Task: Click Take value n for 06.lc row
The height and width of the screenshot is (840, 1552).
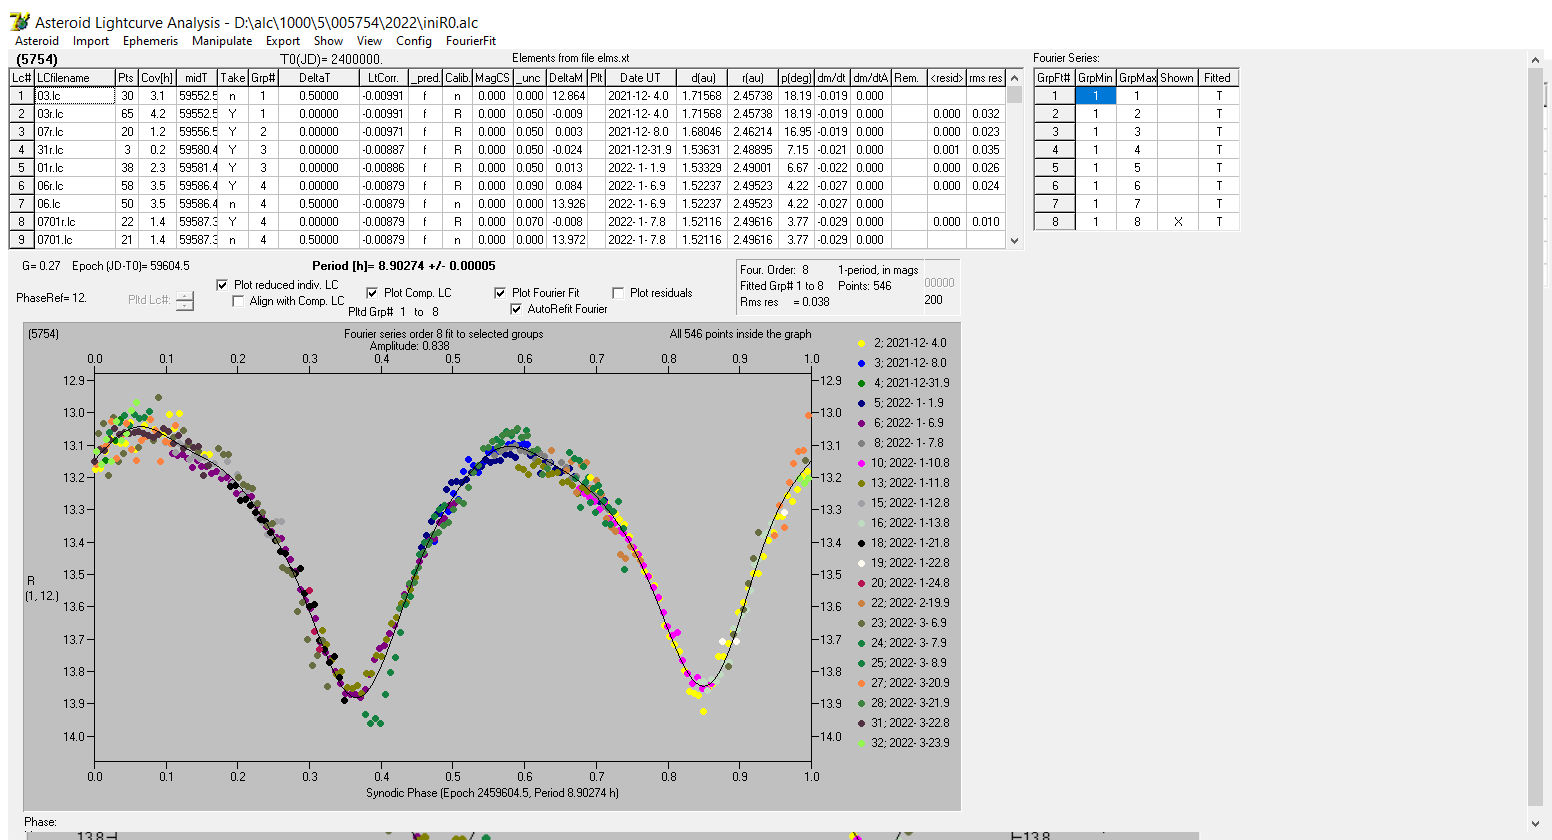Action: click(233, 204)
